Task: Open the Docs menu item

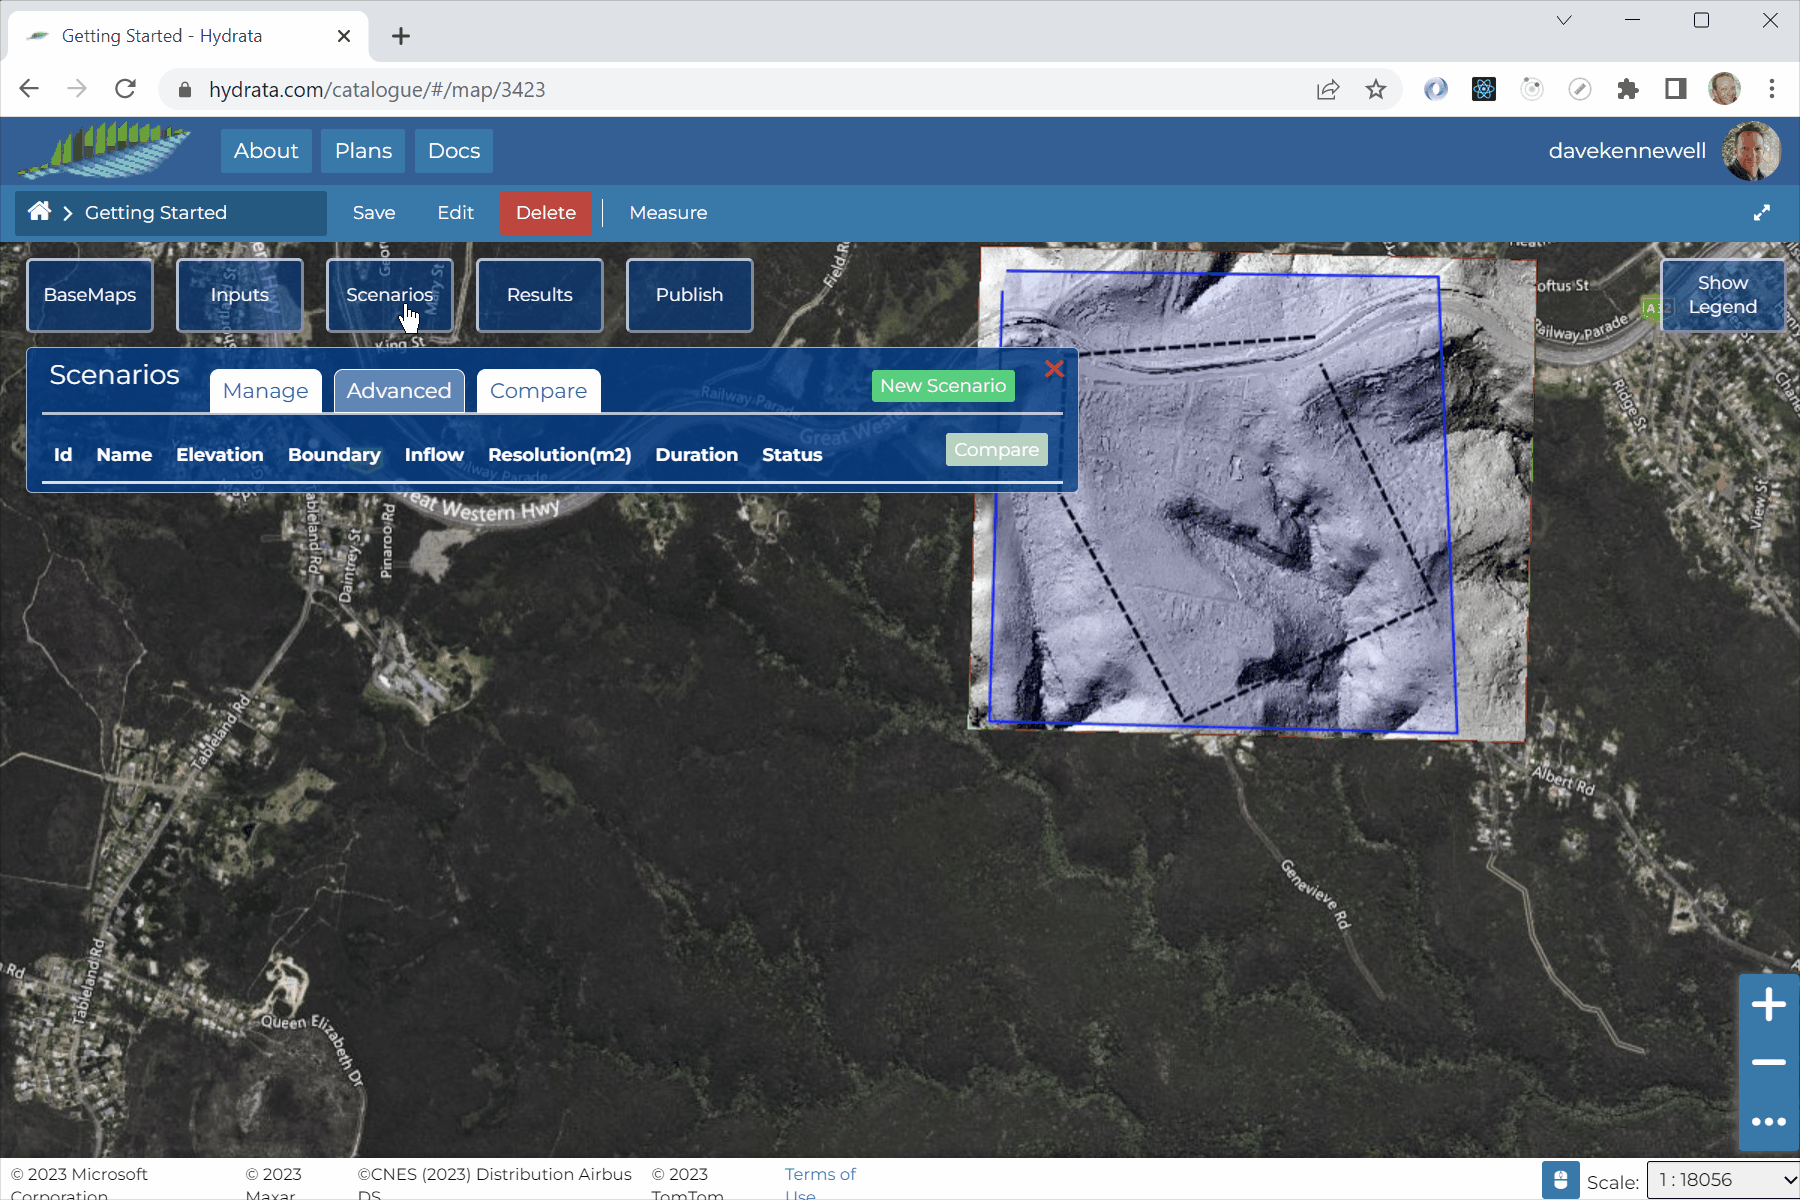Action: tap(453, 151)
